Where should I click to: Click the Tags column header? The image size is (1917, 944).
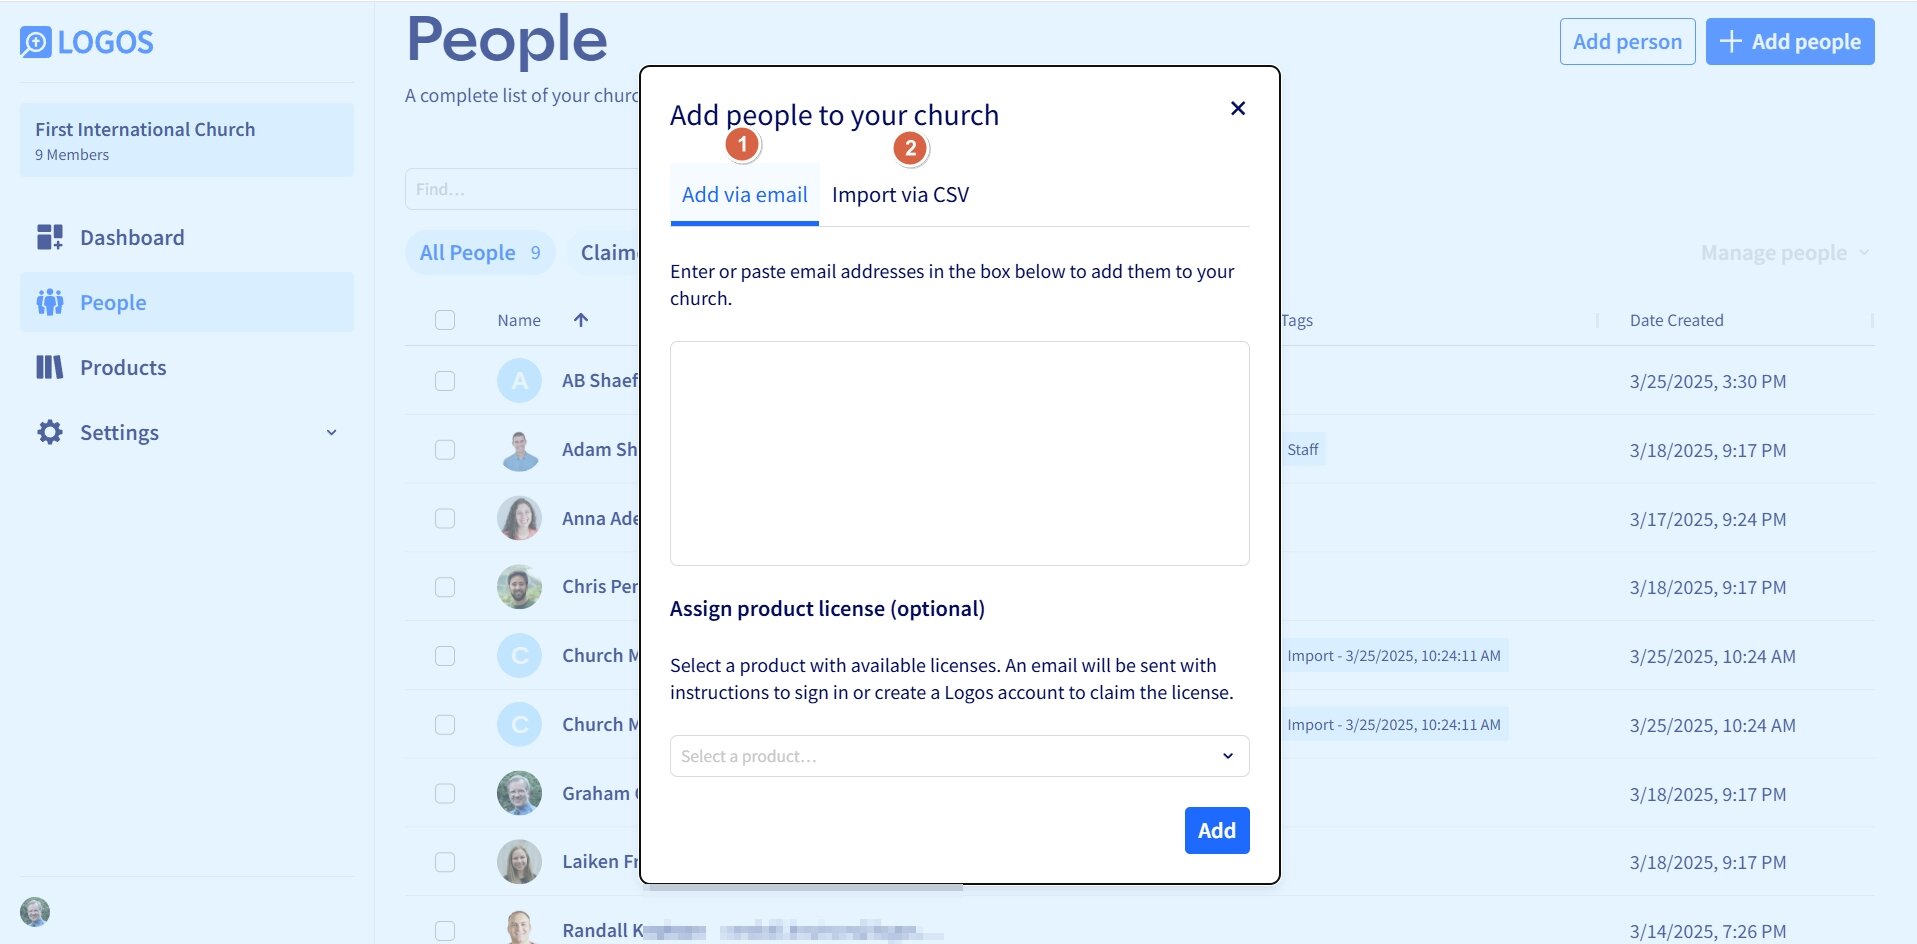click(1297, 320)
